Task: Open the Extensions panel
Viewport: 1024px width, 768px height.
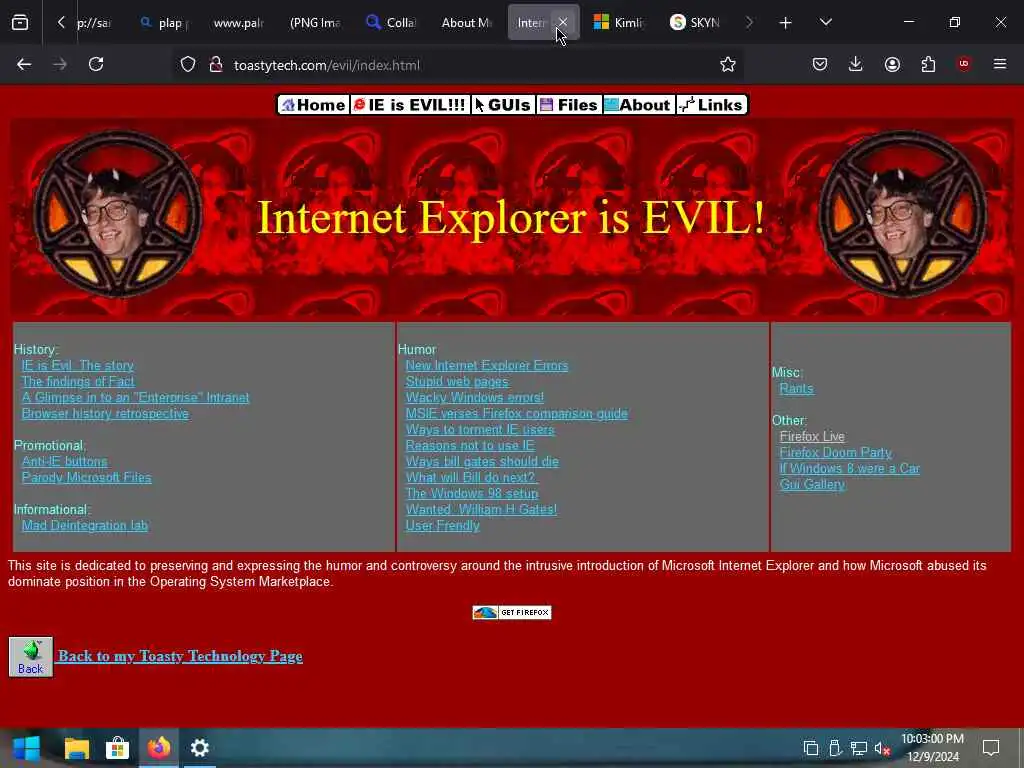Action: (x=928, y=64)
